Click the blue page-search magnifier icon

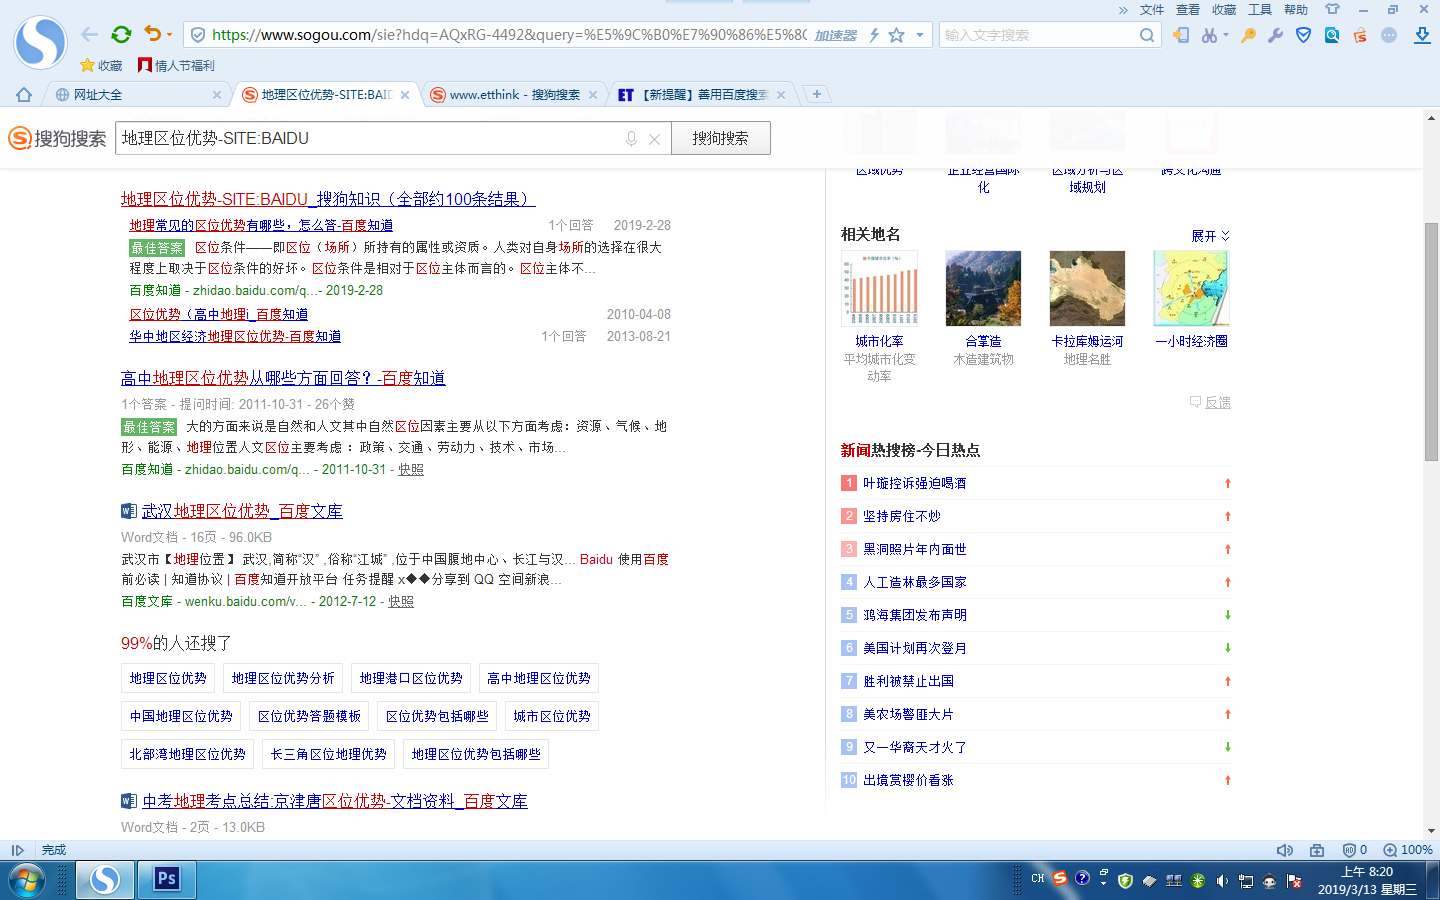pos(1332,35)
